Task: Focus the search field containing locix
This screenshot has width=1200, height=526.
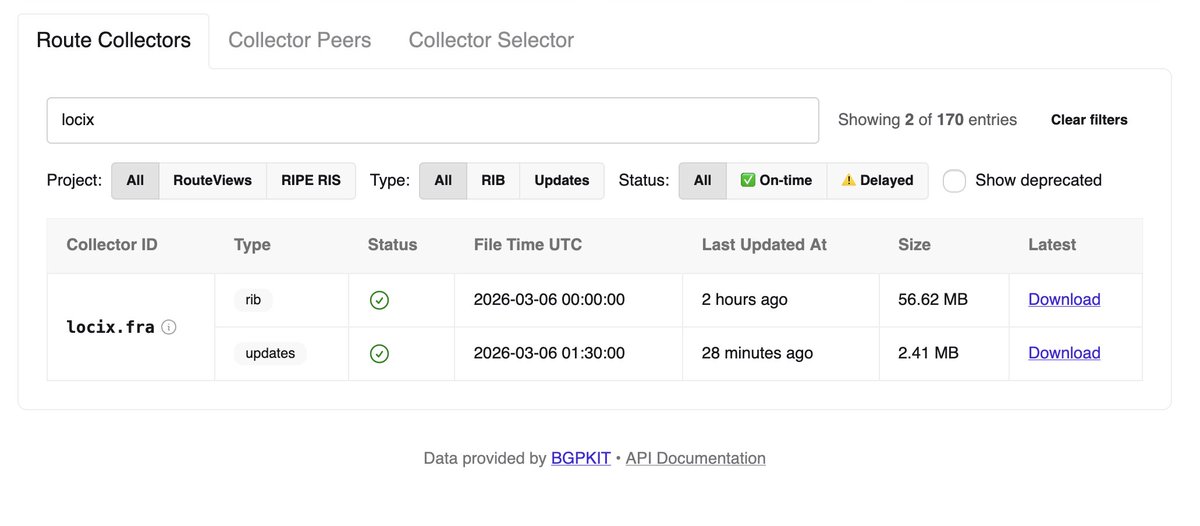Action: click(433, 120)
